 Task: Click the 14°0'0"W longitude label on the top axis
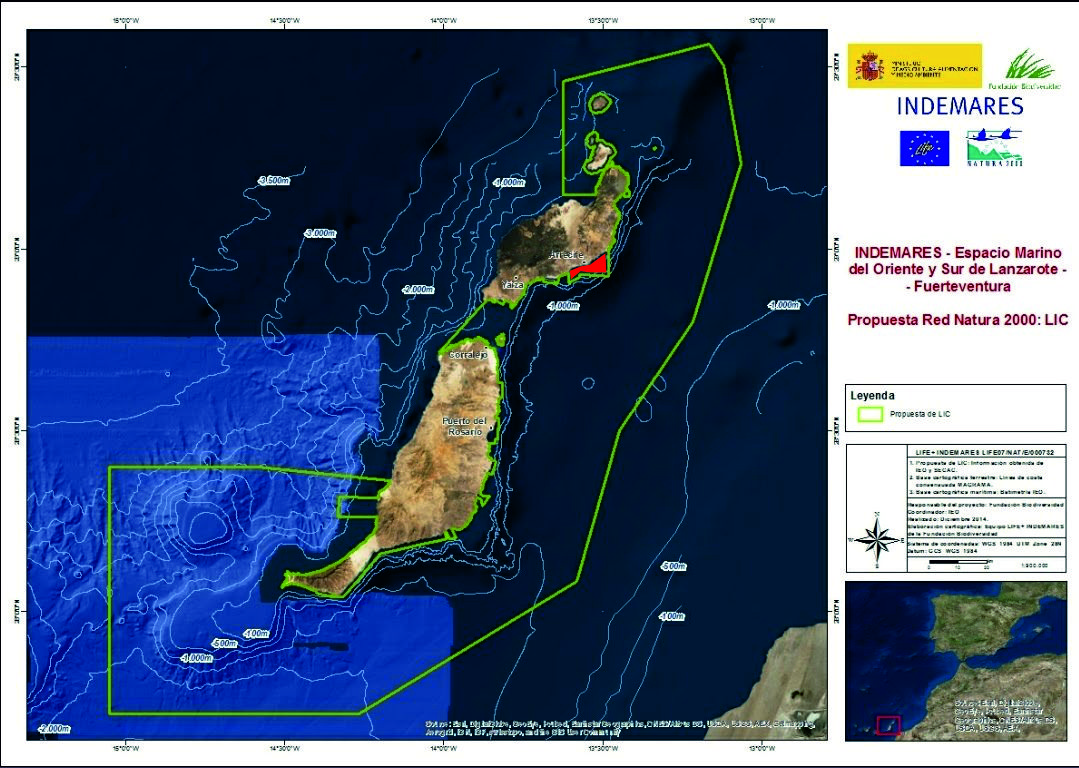pos(442,21)
